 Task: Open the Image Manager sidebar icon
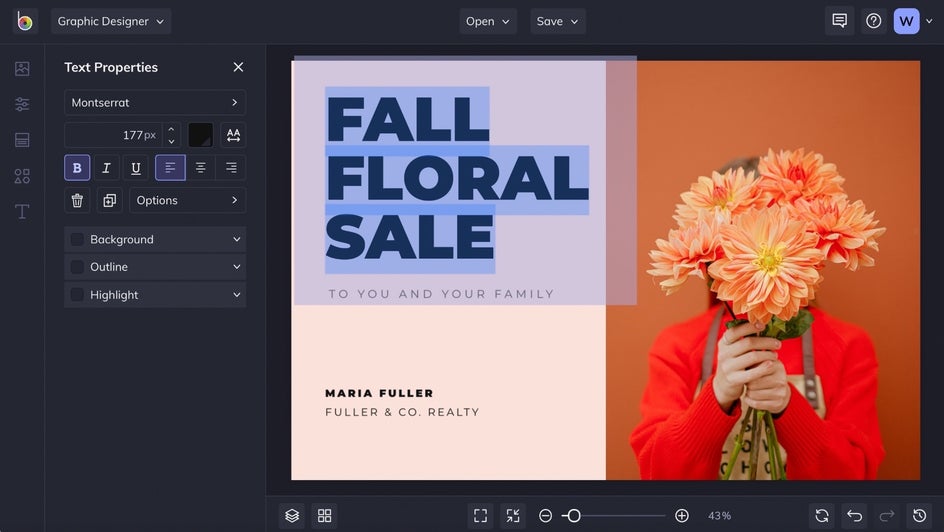point(22,69)
